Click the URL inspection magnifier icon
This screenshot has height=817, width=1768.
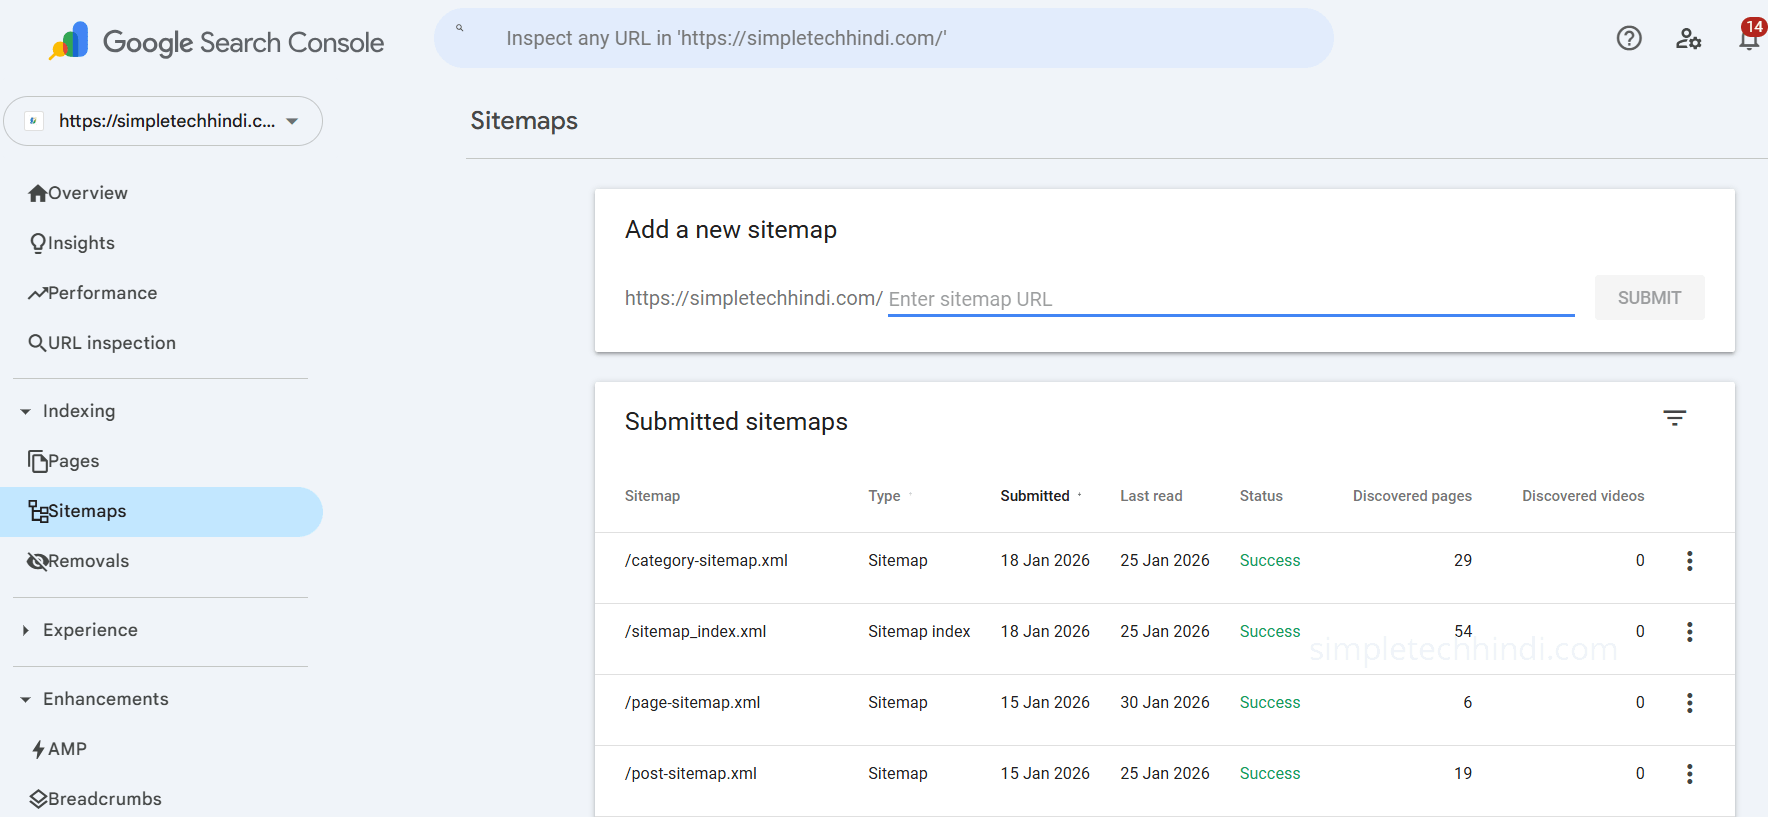38,343
